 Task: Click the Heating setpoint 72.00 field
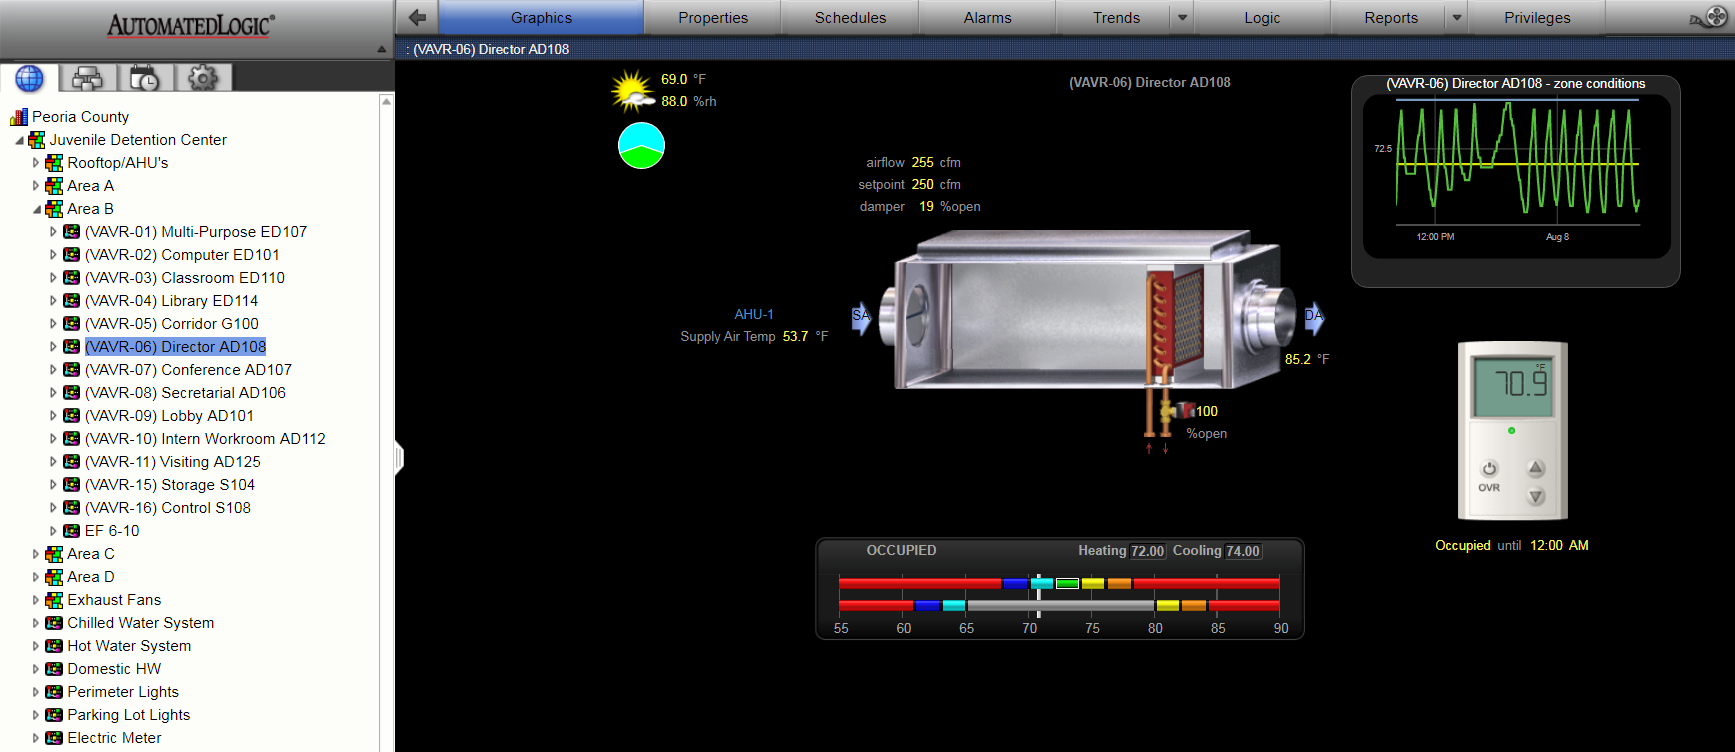(1147, 551)
